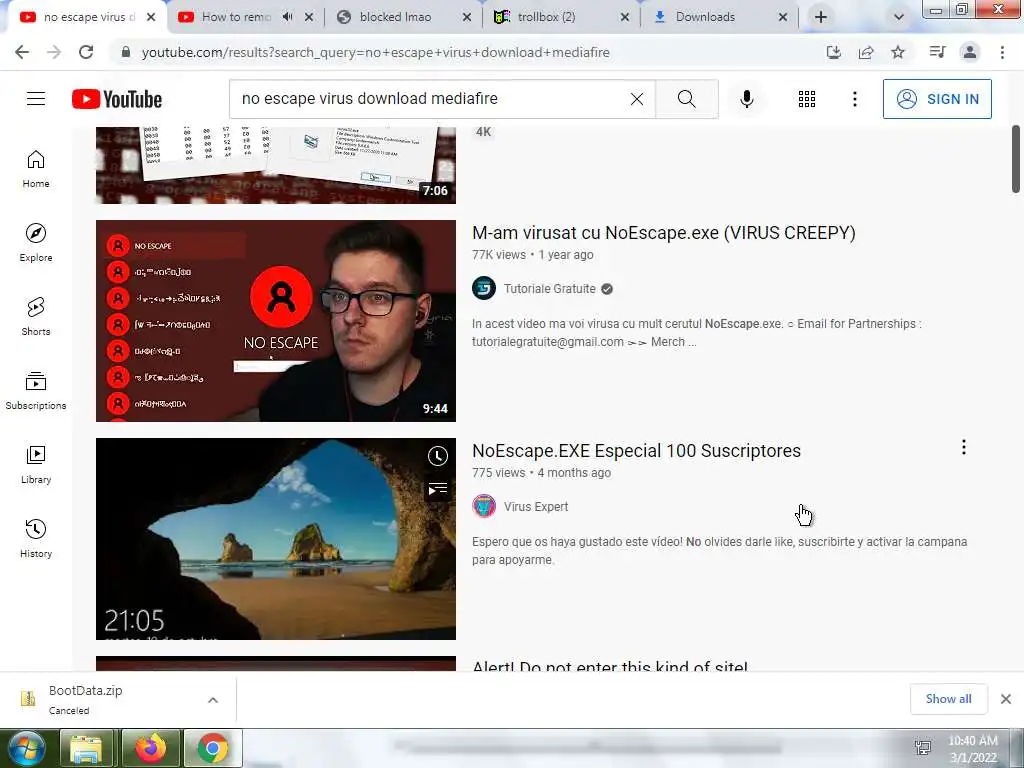
Task: Show all downloads
Action: coord(948,699)
